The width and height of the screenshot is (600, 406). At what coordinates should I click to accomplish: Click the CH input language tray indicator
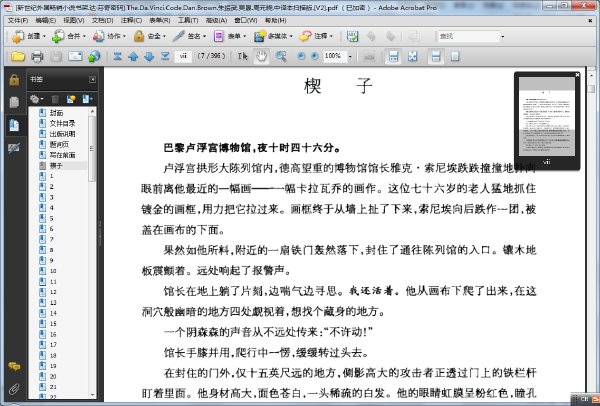pos(584,399)
